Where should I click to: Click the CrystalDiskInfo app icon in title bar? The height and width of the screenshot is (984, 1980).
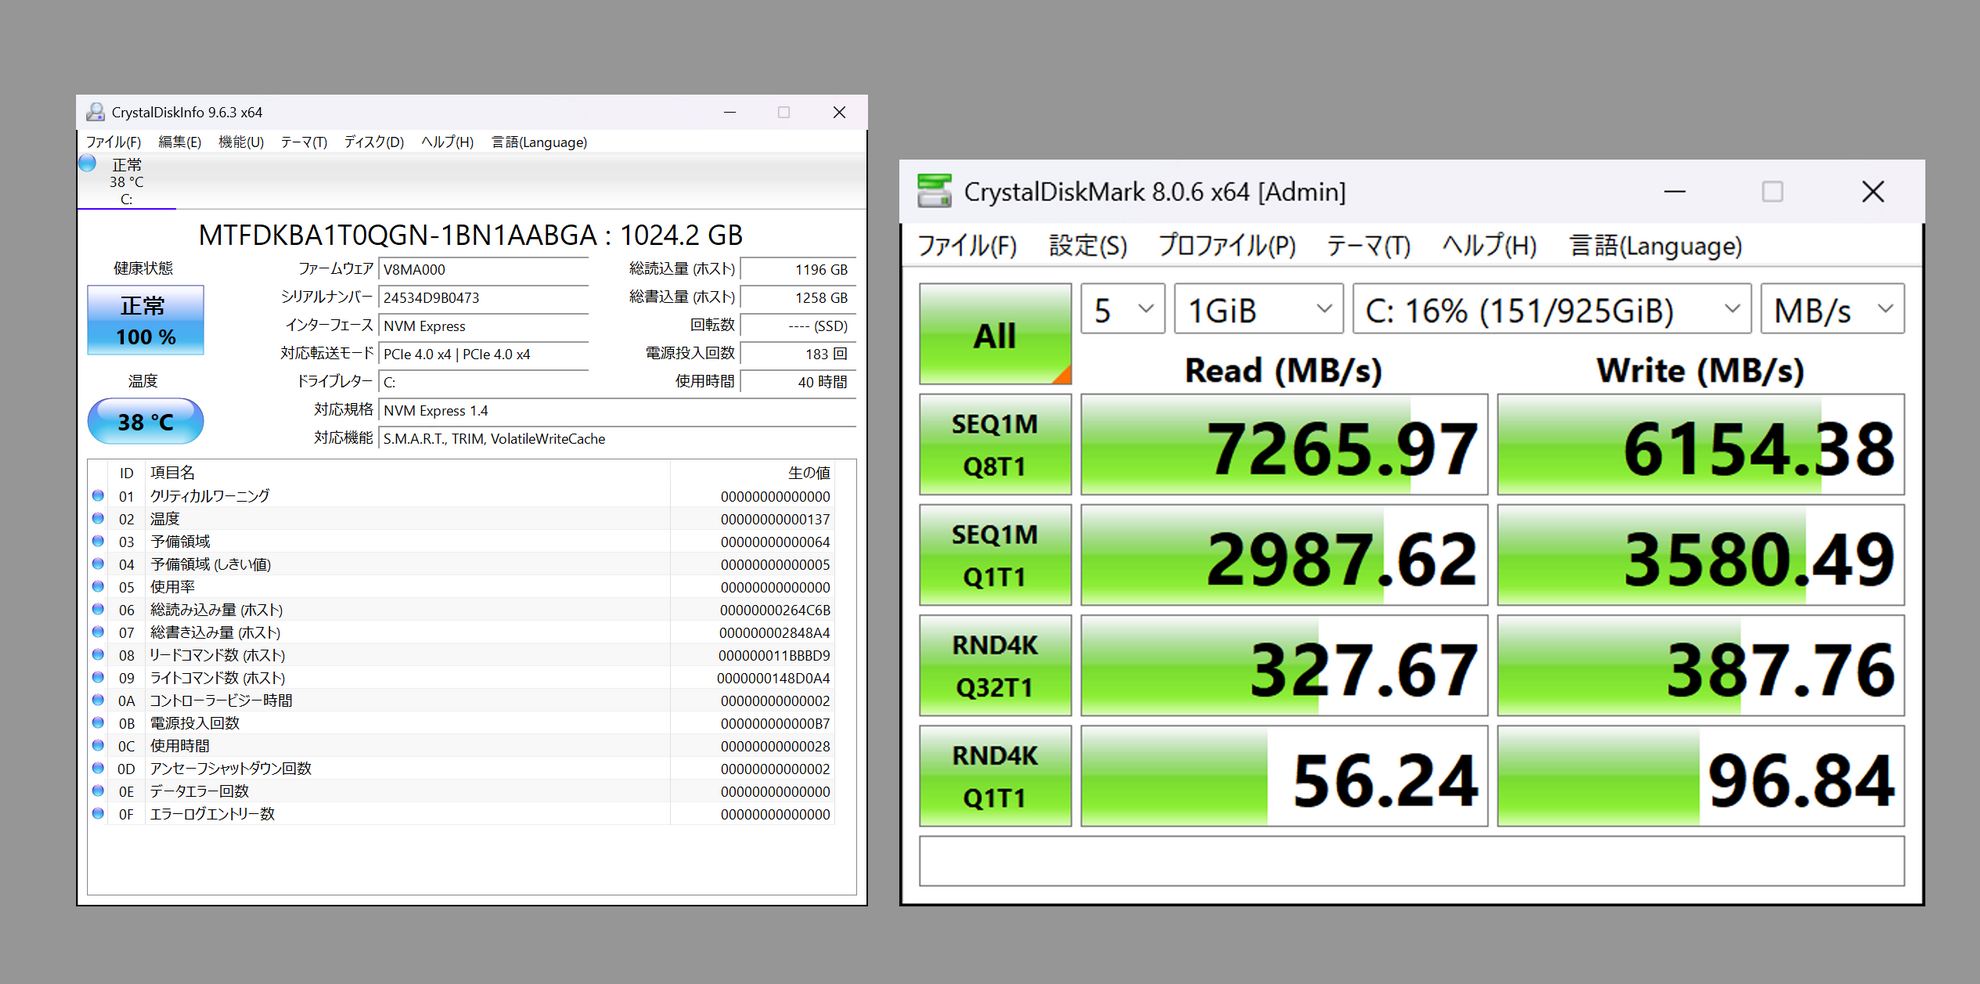pyautogui.click(x=96, y=112)
